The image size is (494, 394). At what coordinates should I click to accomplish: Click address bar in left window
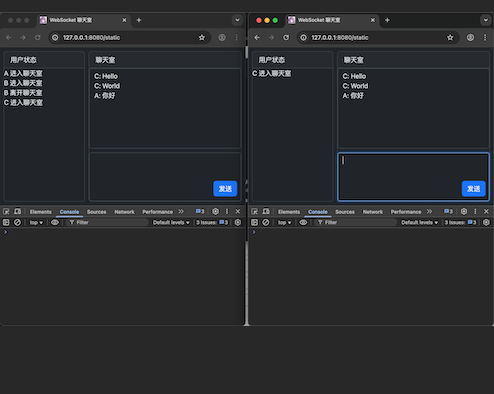point(130,37)
